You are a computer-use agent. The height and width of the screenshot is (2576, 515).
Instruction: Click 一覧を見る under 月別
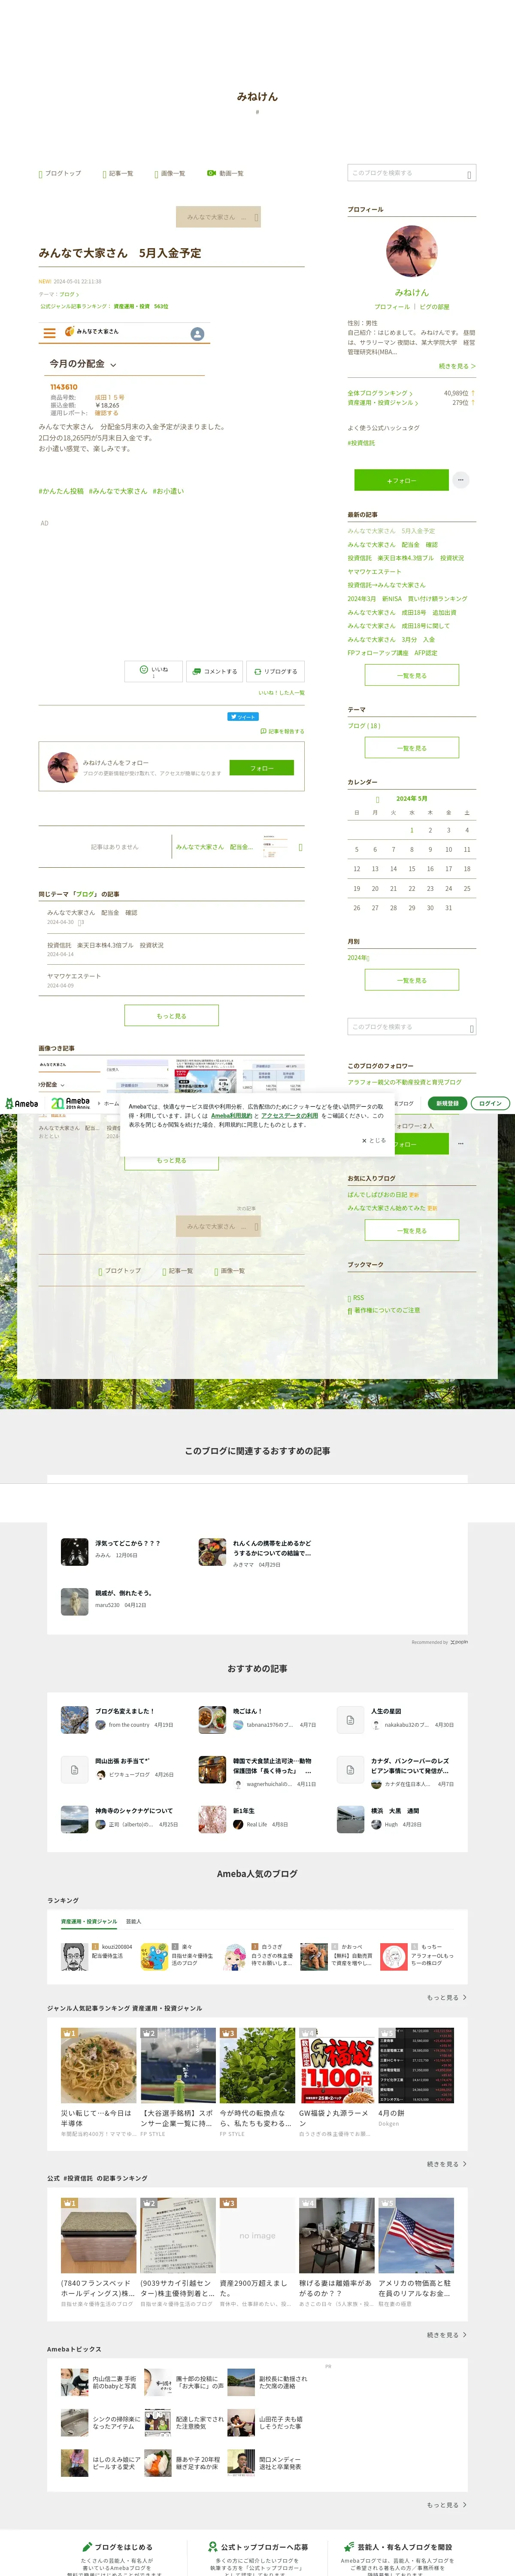point(411,980)
